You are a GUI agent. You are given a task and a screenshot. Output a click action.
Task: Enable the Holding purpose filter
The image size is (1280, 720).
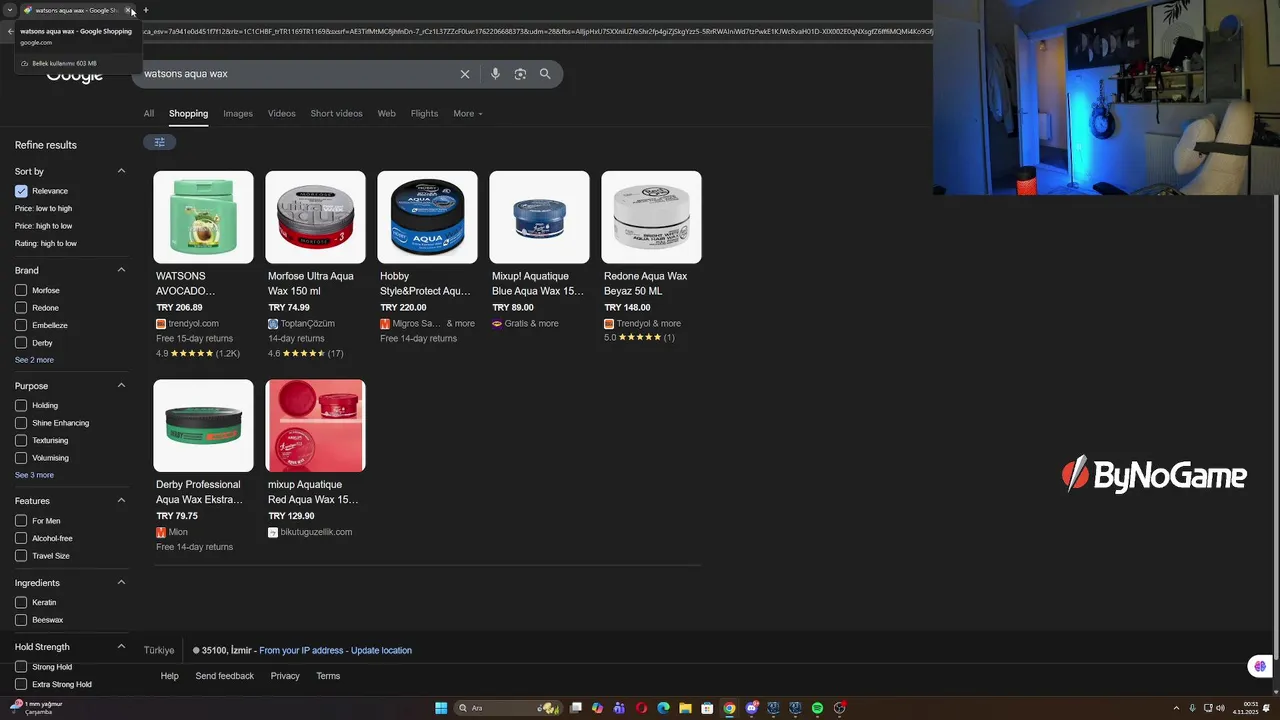tap(21, 405)
